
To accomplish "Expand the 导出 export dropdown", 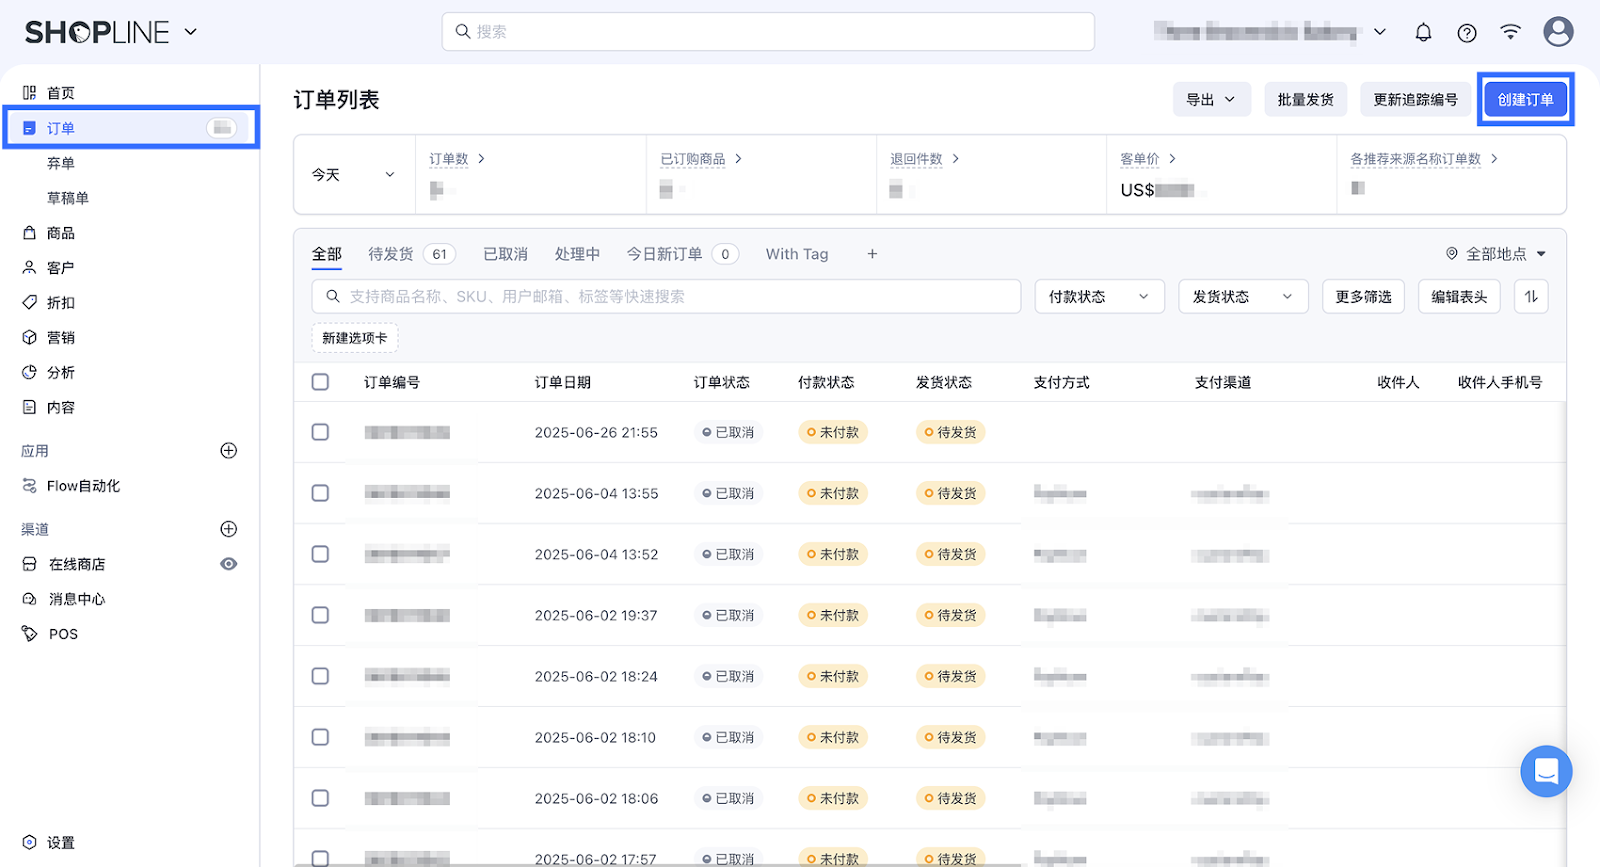I will tap(1211, 100).
